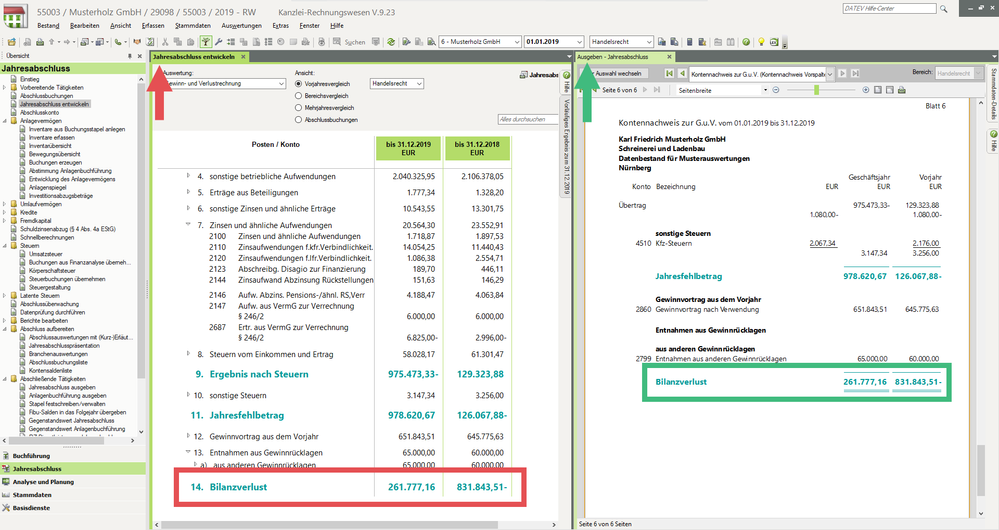This screenshot has height=530, width=999.
Task: Open the Kontennachweis zur G.u.V. report dropdown
Action: coord(830,73)
